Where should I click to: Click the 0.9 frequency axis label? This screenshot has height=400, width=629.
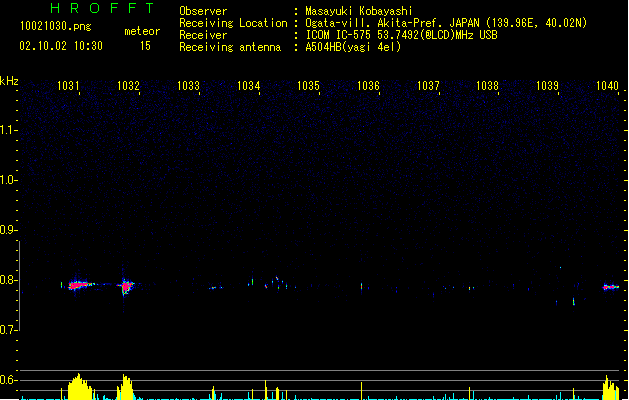[x=8, y=230]
